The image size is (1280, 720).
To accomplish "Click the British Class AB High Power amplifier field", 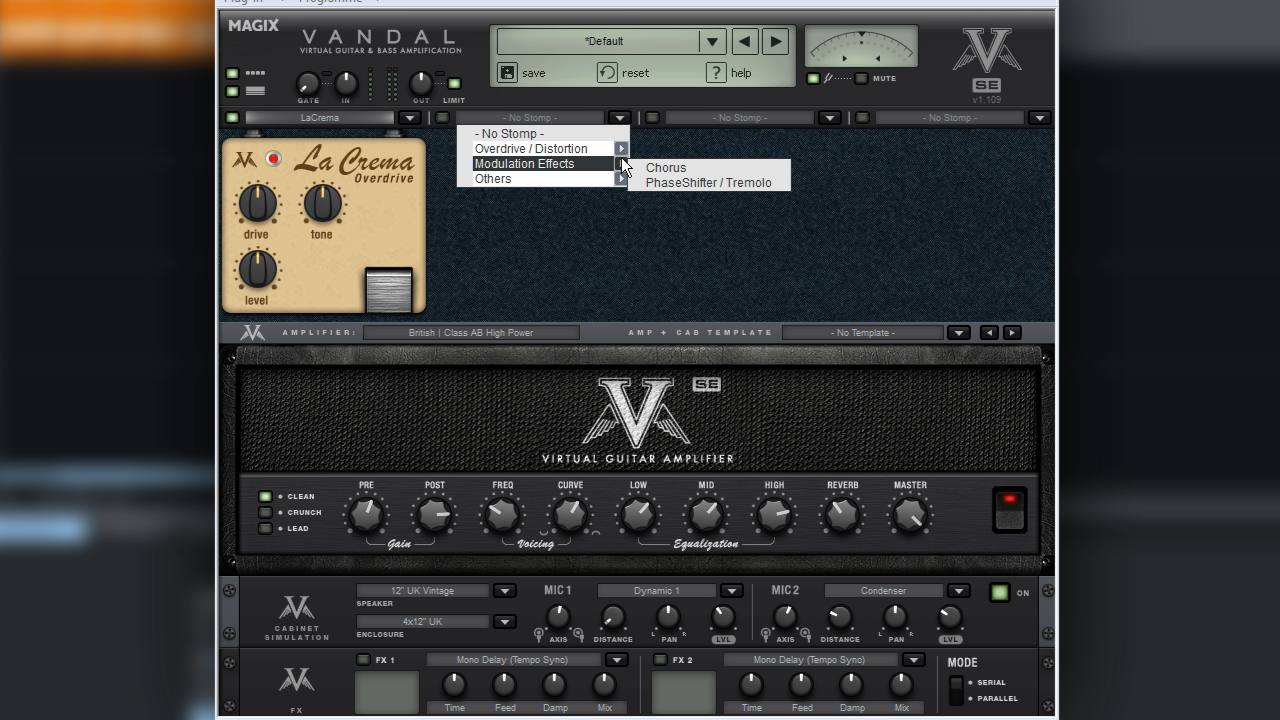I will click(x=471, y=332).
